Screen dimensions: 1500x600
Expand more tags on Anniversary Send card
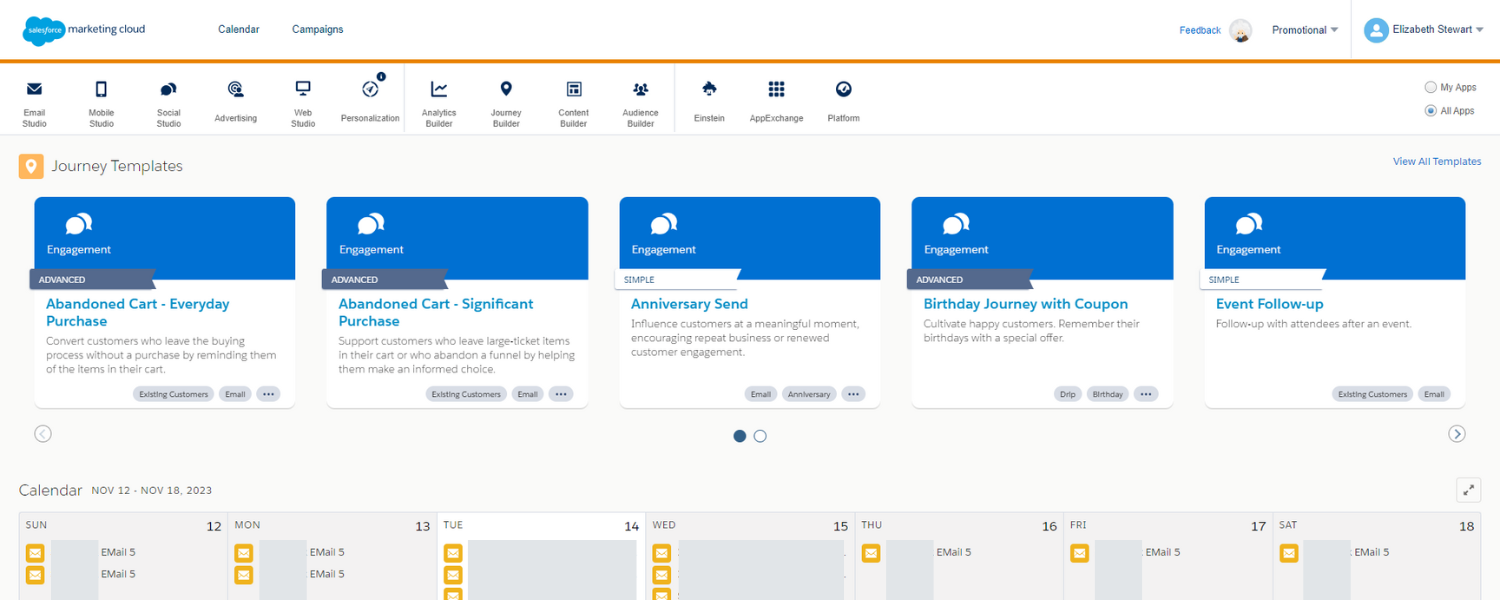[853, 394]
